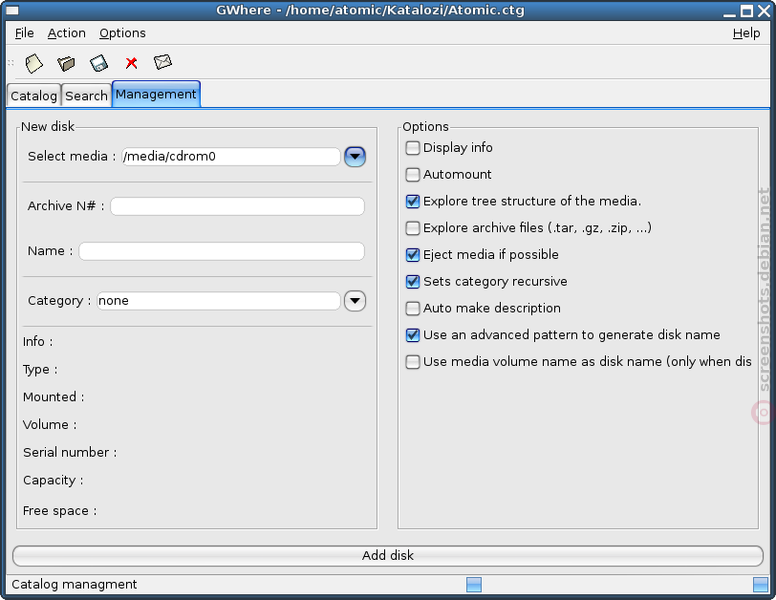The height and width of the screenshot is (600, 776).
Task: Enable Explore archive files option
Action: [x=412, y=228]
